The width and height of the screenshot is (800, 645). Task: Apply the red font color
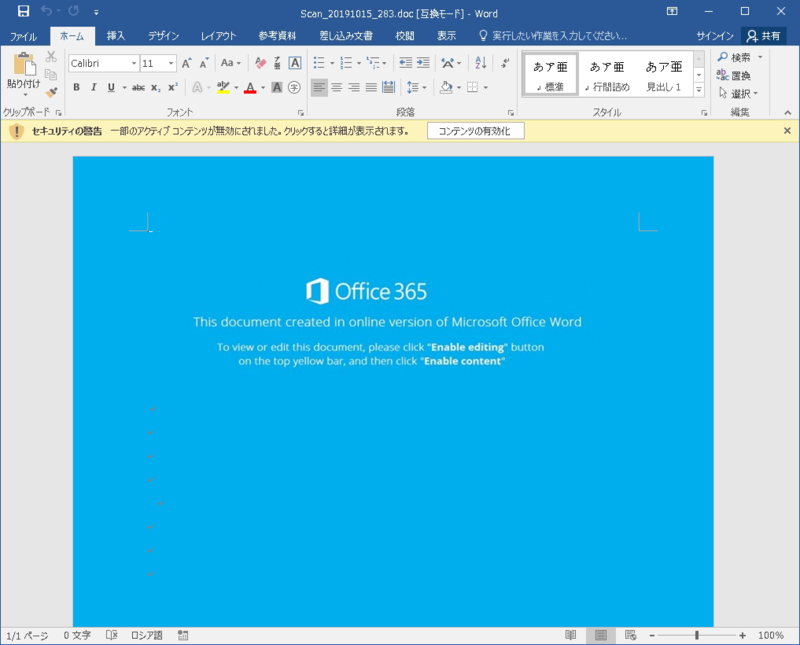point(250,87)
